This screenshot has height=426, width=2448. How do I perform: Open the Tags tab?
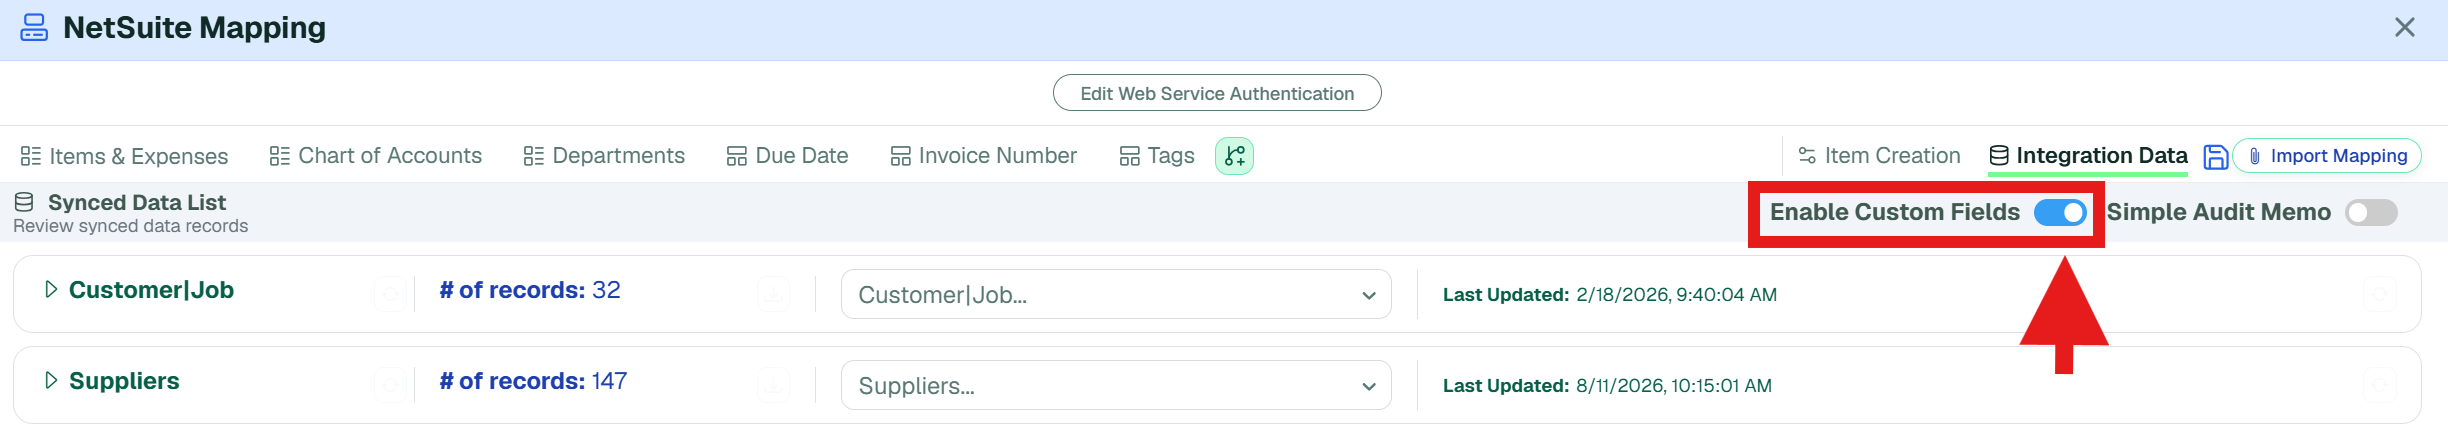[x=1157, y=156]
